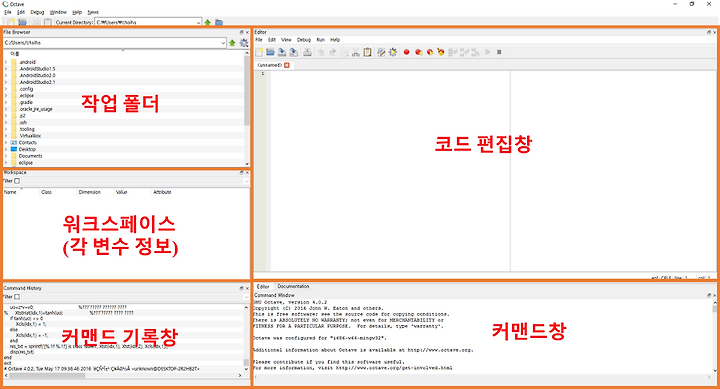Click Paste clipboard icon in Editor toolbar
Screen dimensions: 720x389
pyautogui.click(x=367, y=52)
